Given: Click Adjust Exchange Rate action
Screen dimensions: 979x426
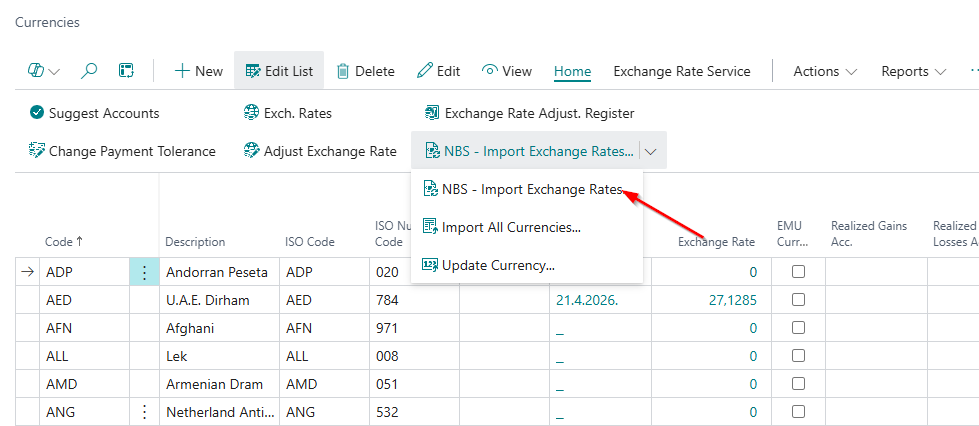Looking at the screenshot, I should (320, 151).
